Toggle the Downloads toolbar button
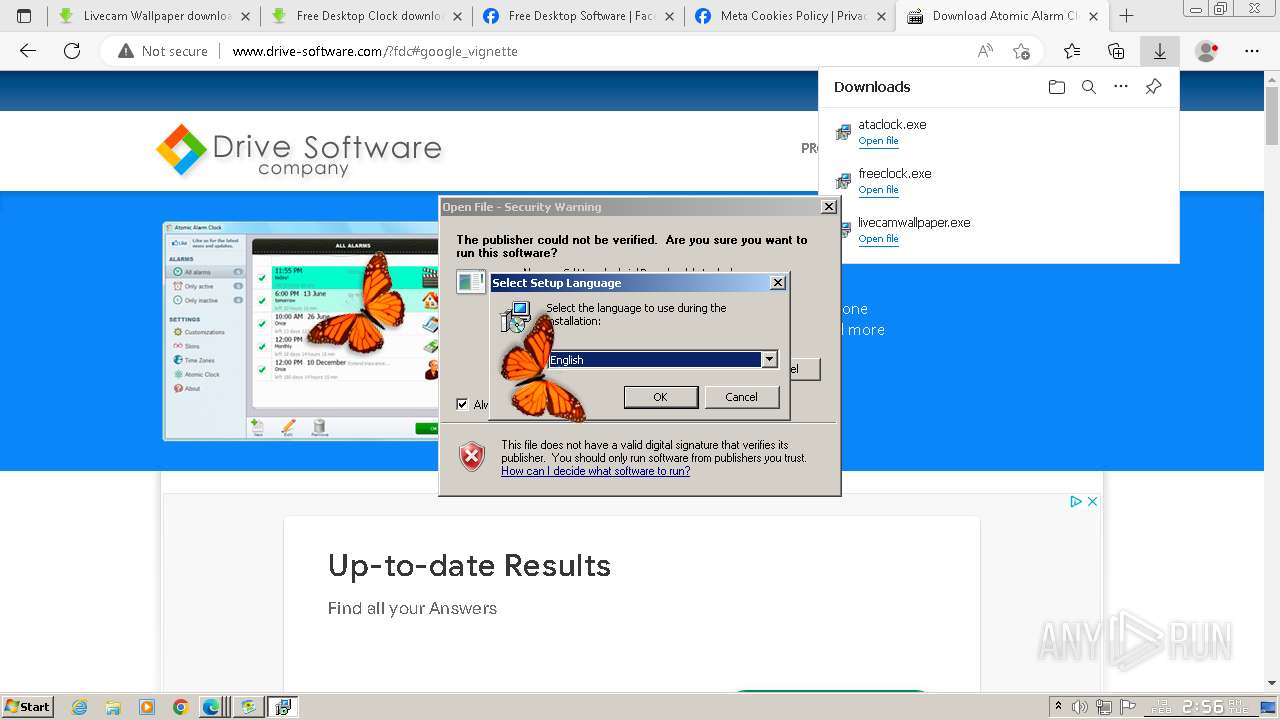This screenshot has height=720, width=1280. (x=1160, y=51)
